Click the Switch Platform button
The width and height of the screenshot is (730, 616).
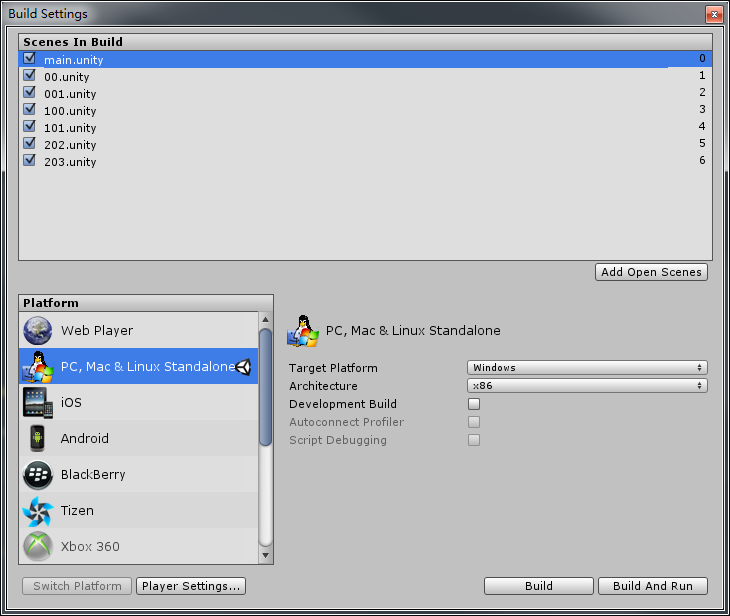point(77,586)
